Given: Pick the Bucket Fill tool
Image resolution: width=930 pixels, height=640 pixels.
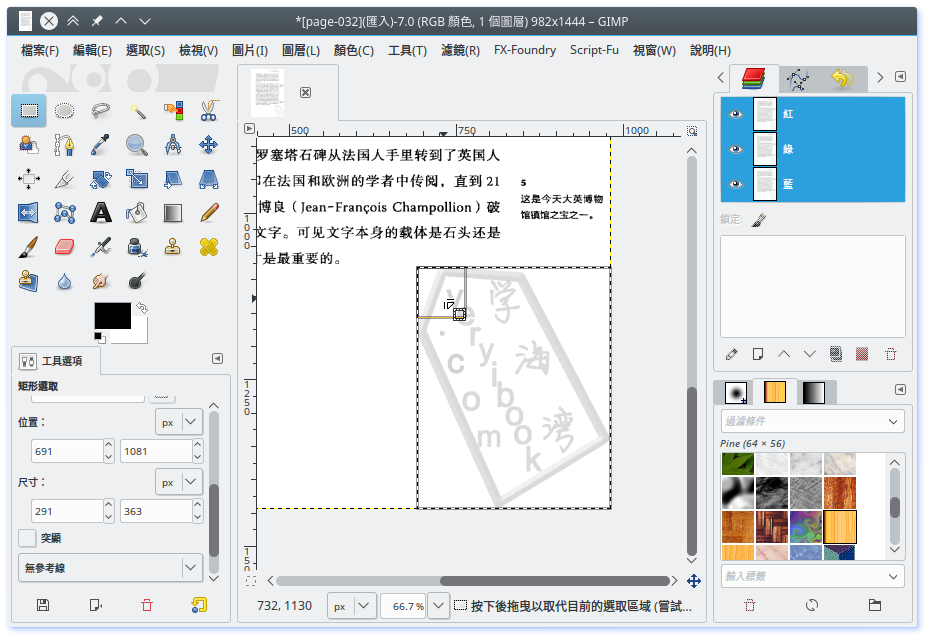Looking at the screenshot, I should [137, 212].
